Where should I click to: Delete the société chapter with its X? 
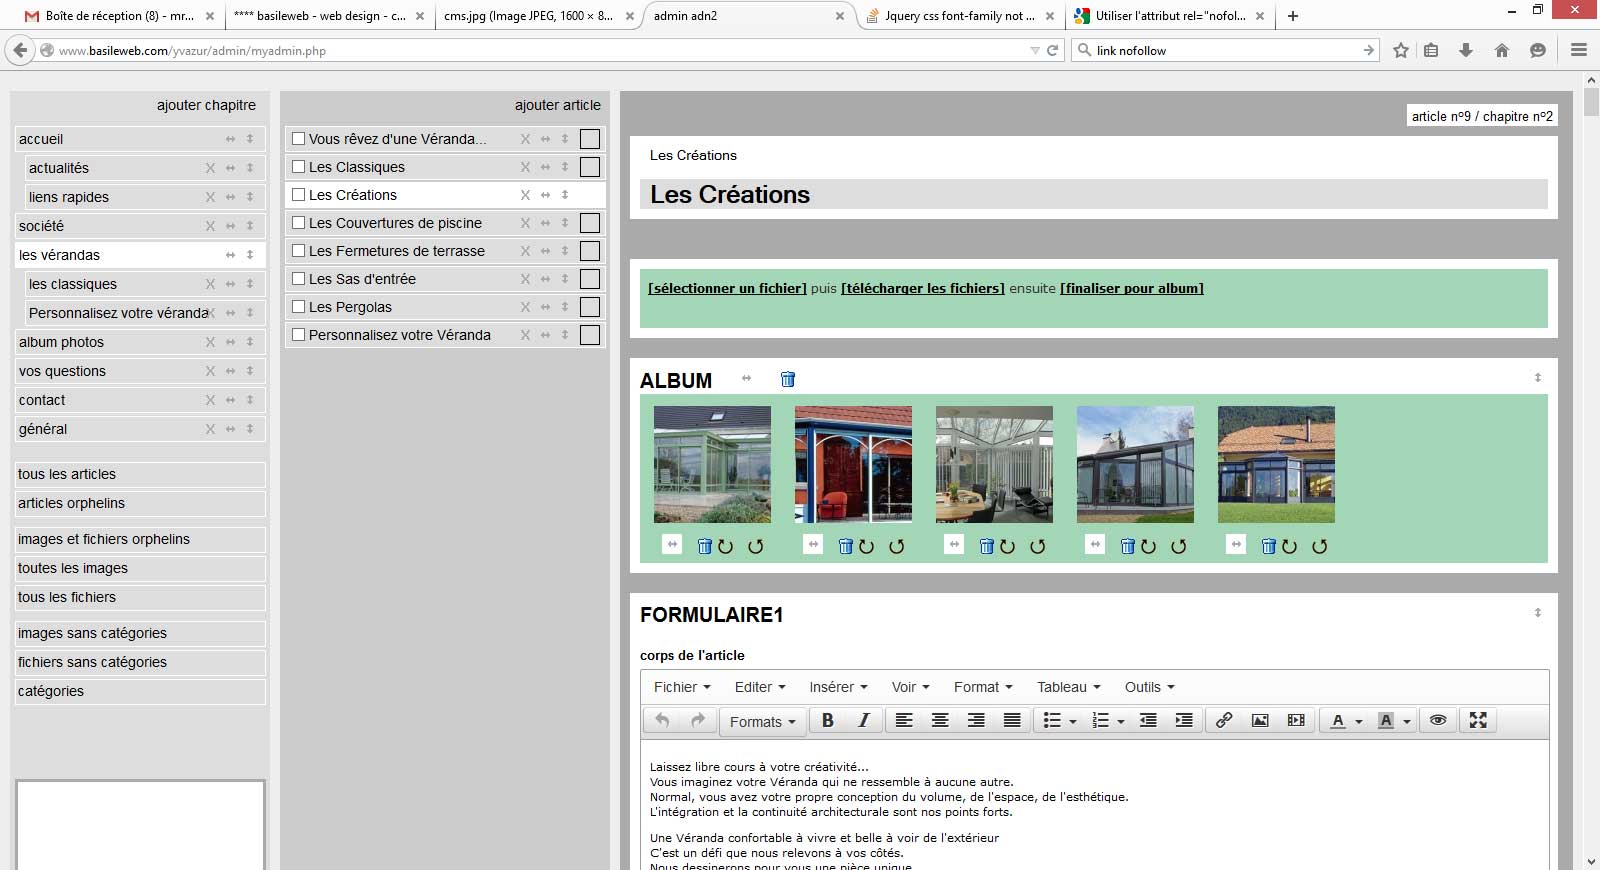pos(210,226)
